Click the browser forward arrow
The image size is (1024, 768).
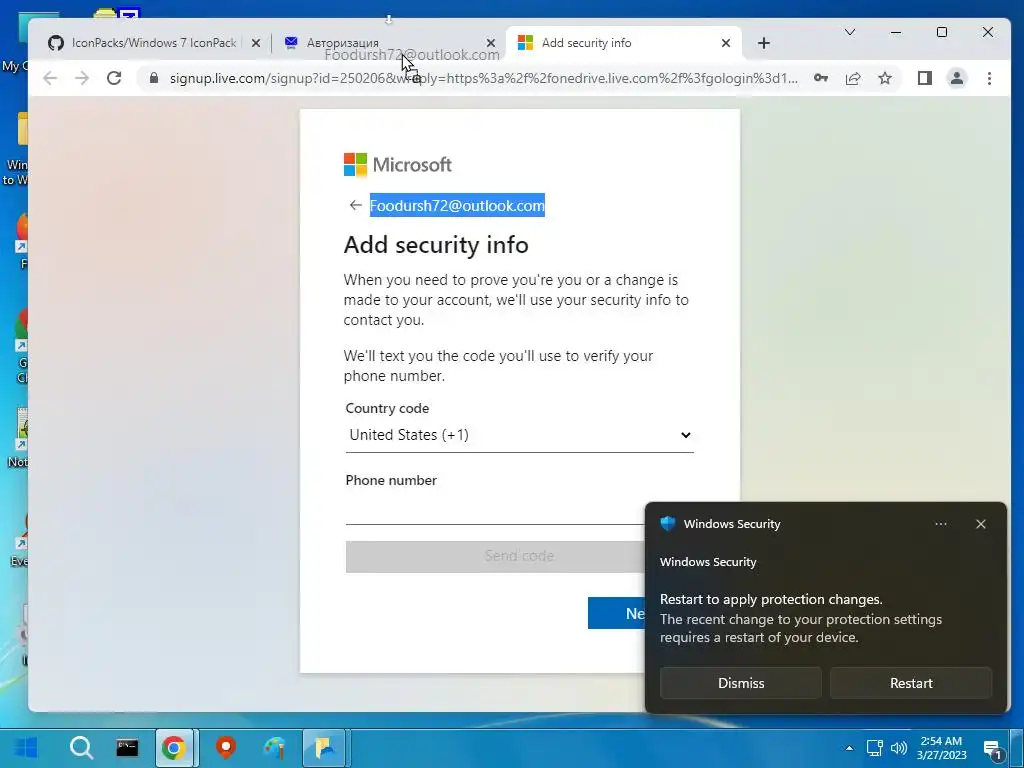click(x=82, y=78)
